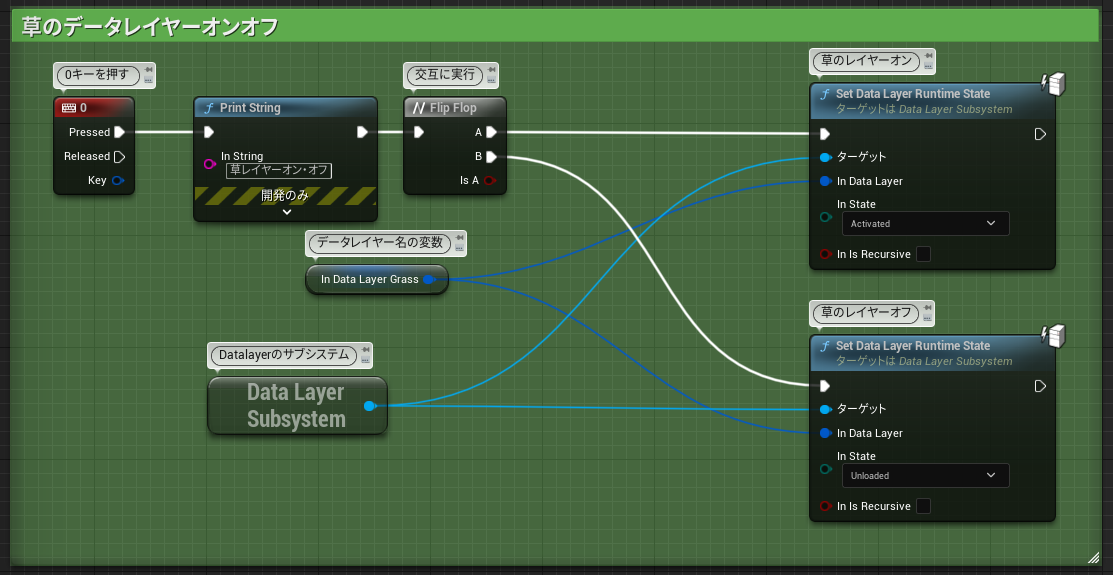Click the 開発のみ development-only label
The height and width of the screenshot is (575, 1113).
[x=285, y=196]
